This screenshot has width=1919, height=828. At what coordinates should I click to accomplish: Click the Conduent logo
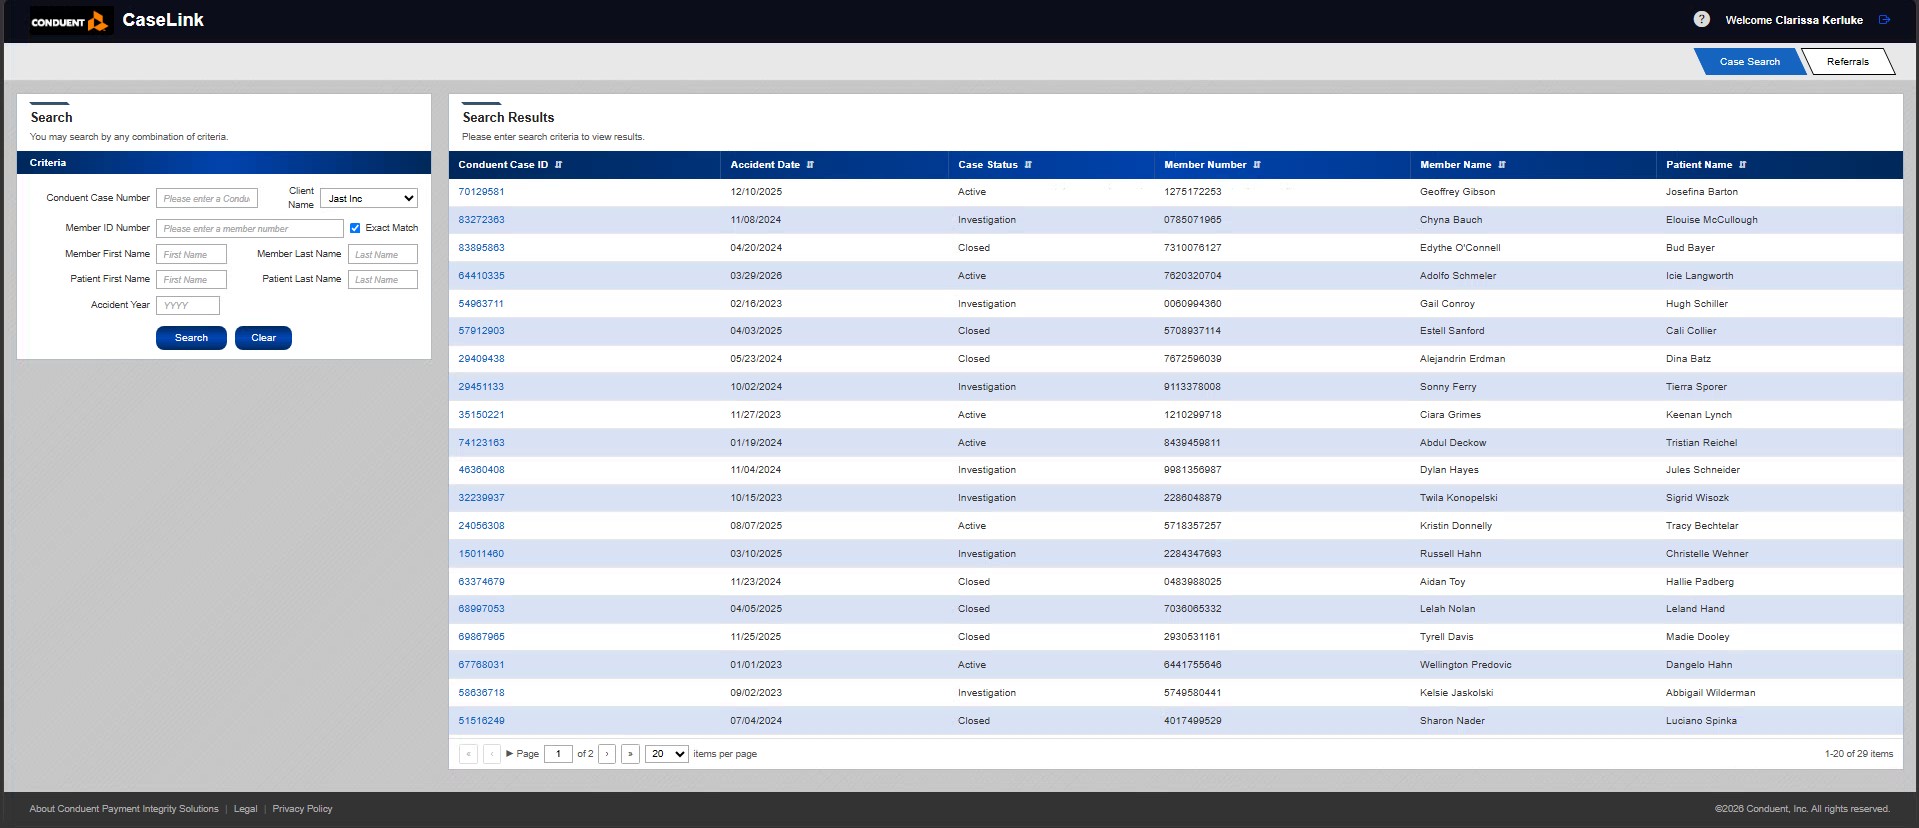69,21
